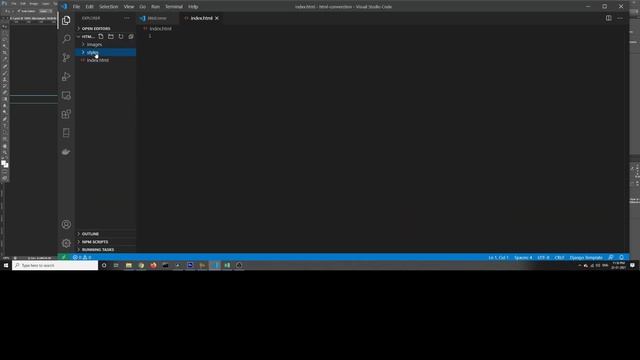
Task: Click the VS Code logo in title bar
Action: point(64,6)
